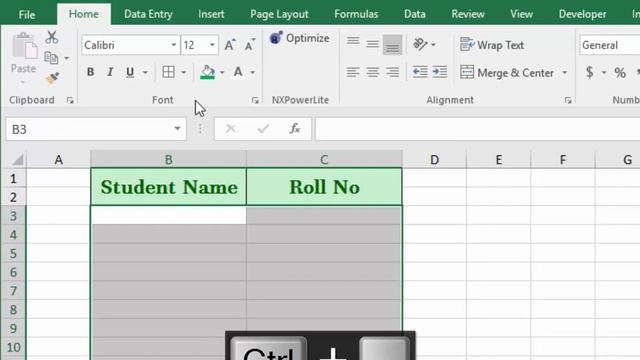Screen dimensions: 640x360
Task: Select row 5 header
Action: coord(13,253)
